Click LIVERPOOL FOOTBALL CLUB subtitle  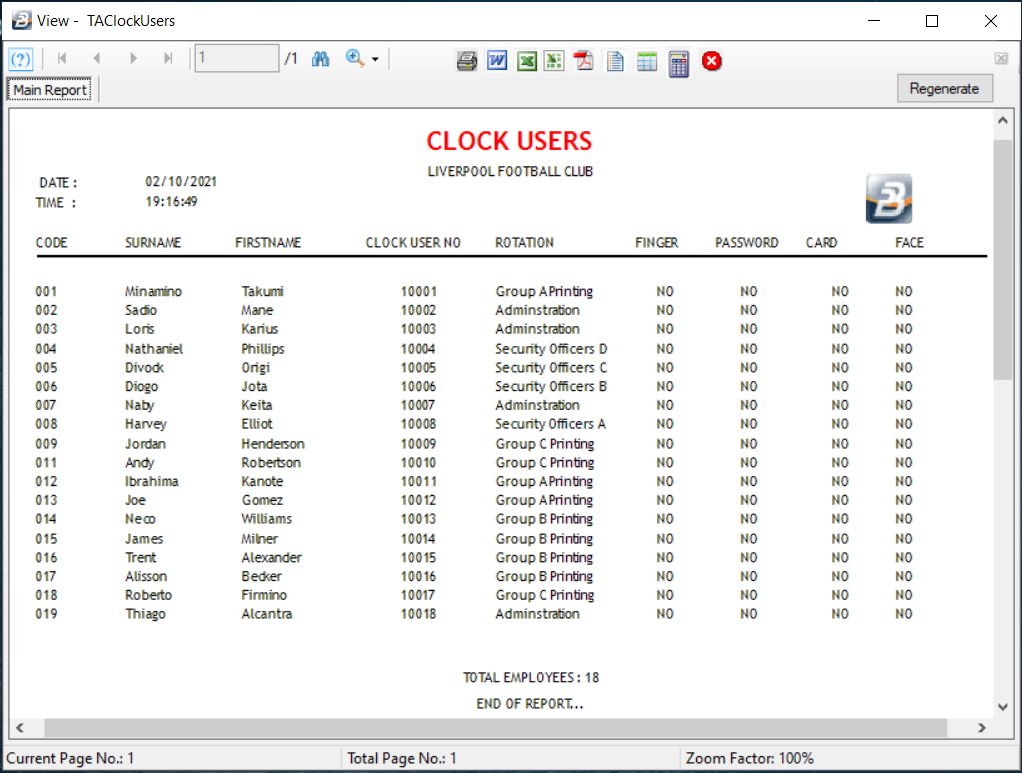[510, 171]
